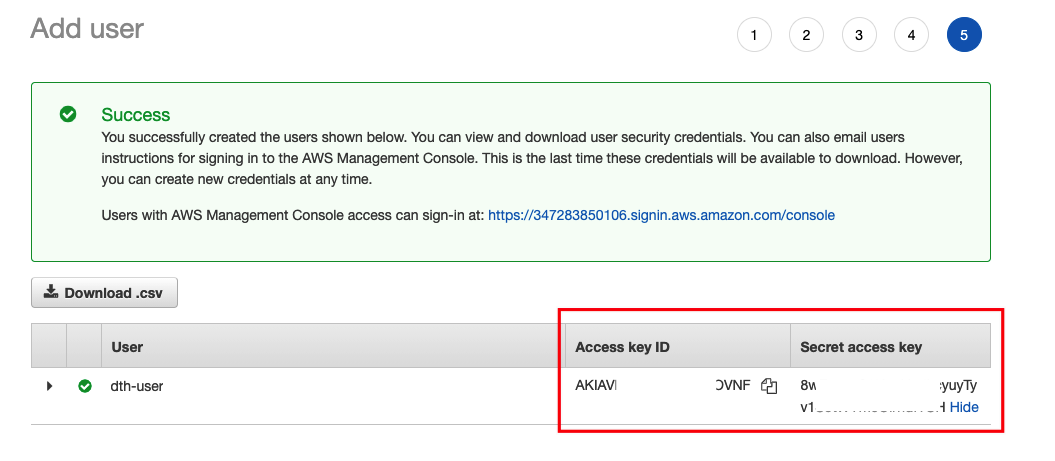This screenshot has width=1055, height=461.
Task: Select the dth-user name in the table
Action: tap(137, 386)
